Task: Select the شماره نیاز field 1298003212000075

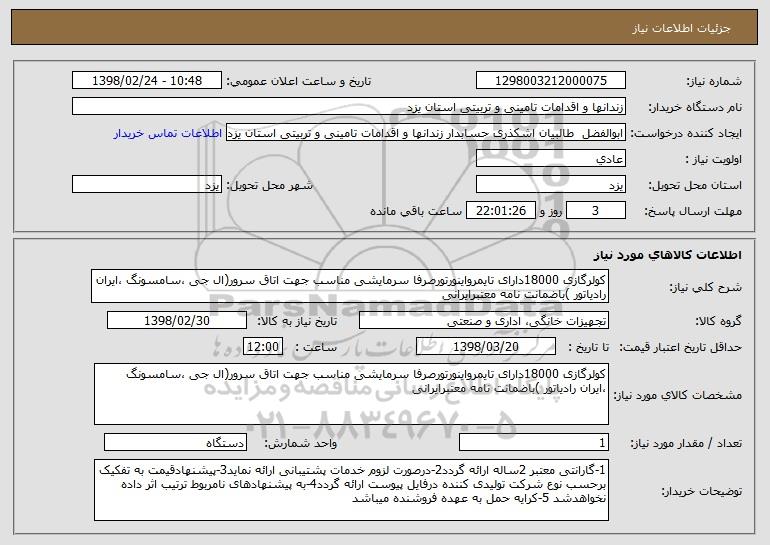Action: click(x=550, y=81)
